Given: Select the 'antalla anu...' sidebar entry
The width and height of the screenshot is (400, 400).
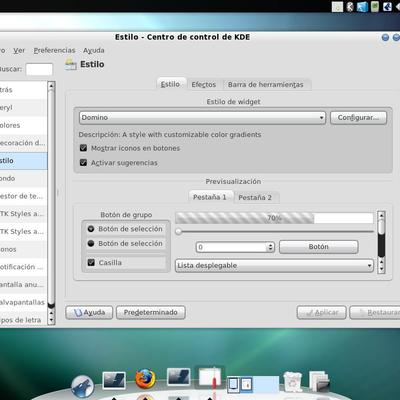Looking at the screenshot, I should [23, 284].
